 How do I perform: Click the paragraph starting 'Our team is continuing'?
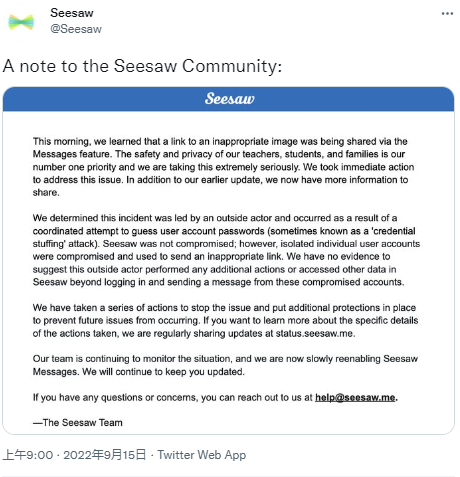[225, 365]
